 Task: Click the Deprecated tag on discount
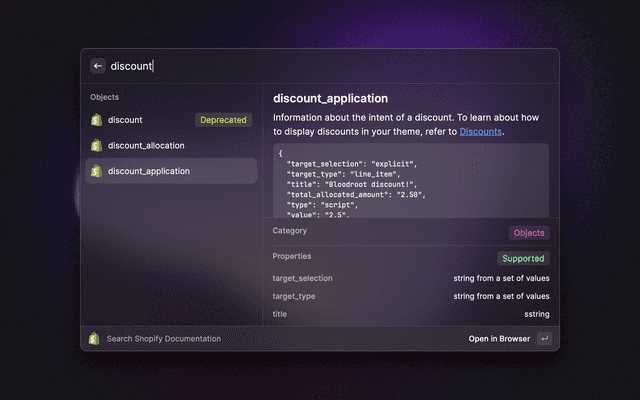[223, 120]
